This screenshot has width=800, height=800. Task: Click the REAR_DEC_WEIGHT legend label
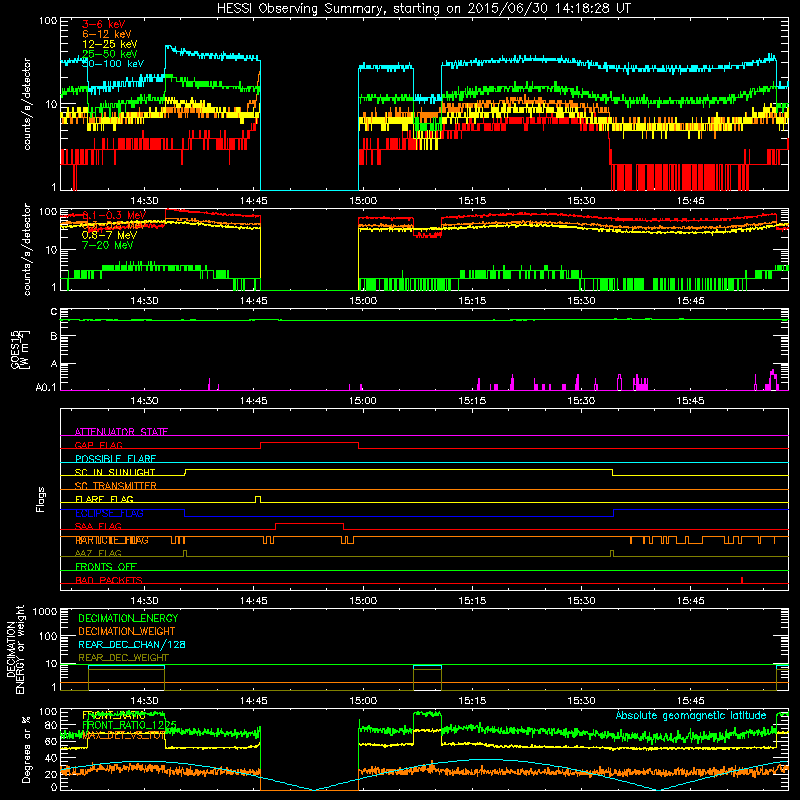coord(123,658)
